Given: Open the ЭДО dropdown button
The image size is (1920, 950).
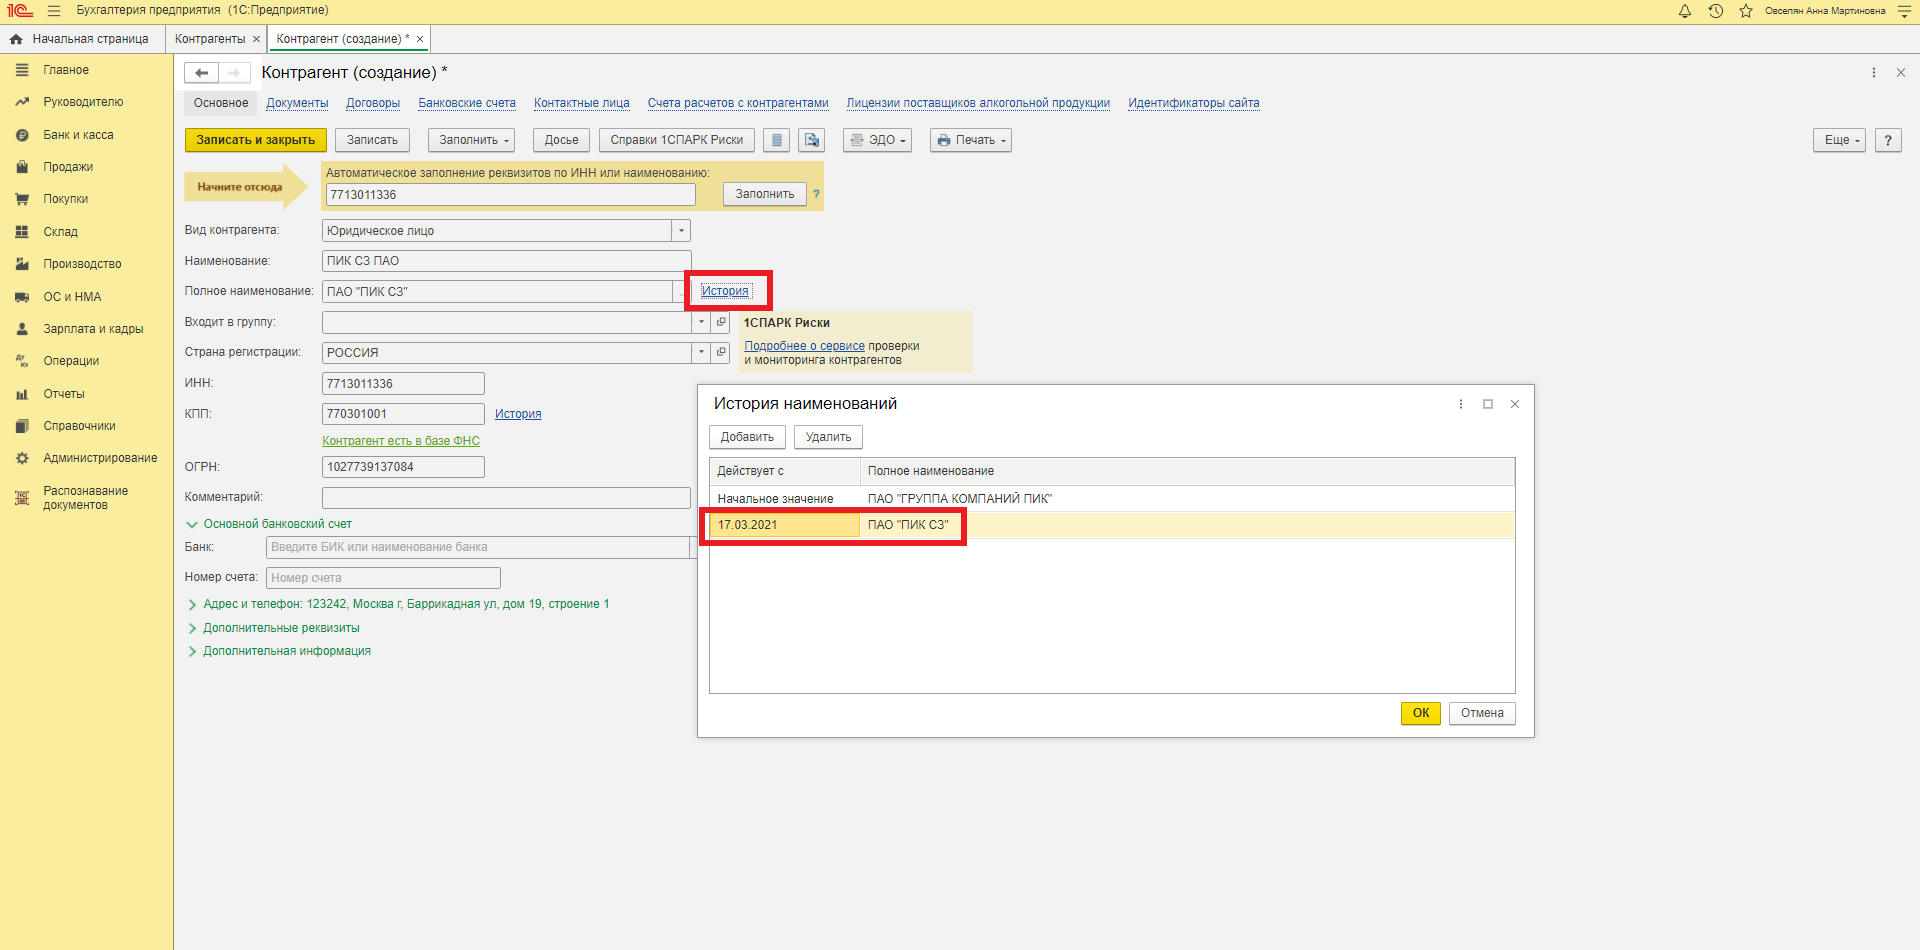Looking at the screenshot, I should [877, 140].
